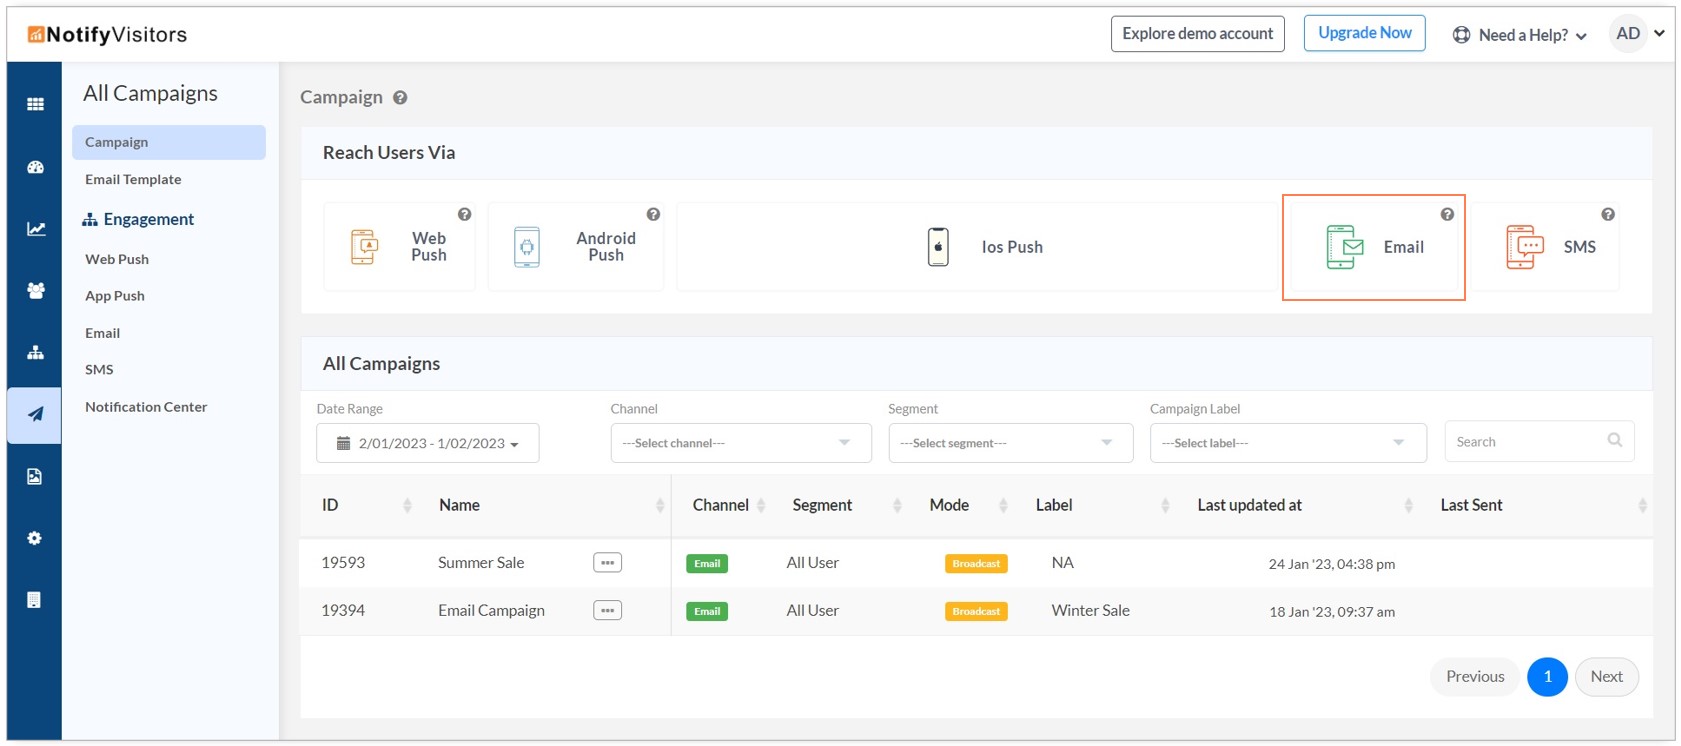Choose the SMS channel card

(x=1545, y=247)
